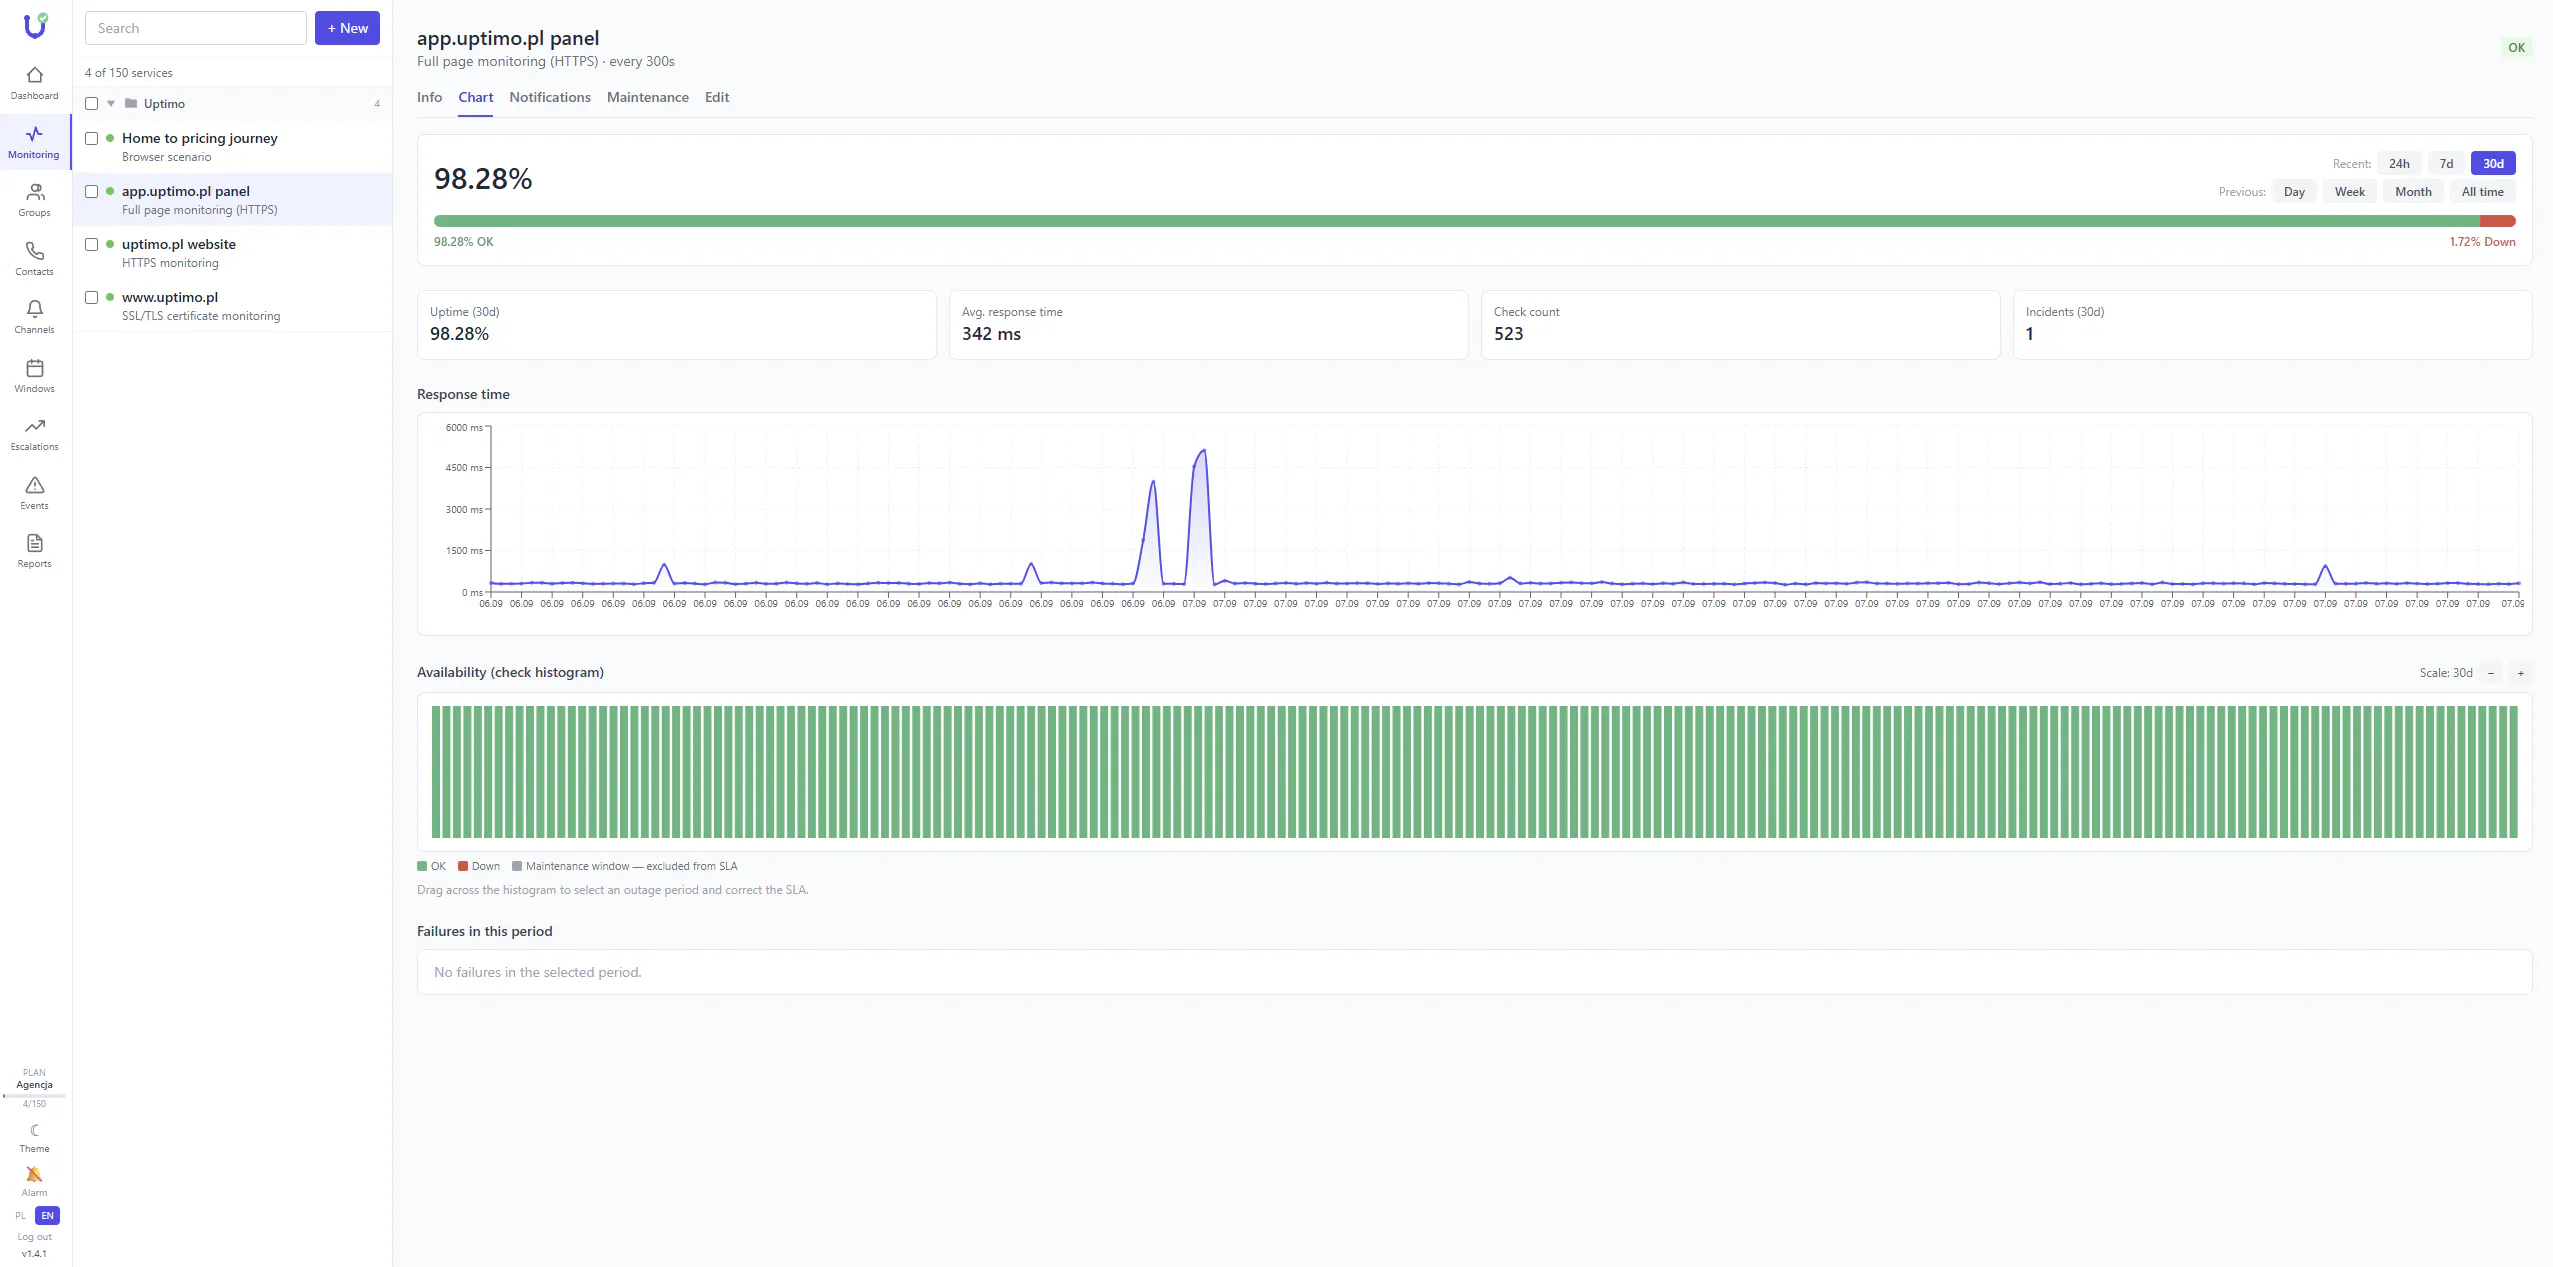This screenshot has width=2553, height=1267.
Task: Select app.uptimo.pl panel service row
Action: [233, 199]
